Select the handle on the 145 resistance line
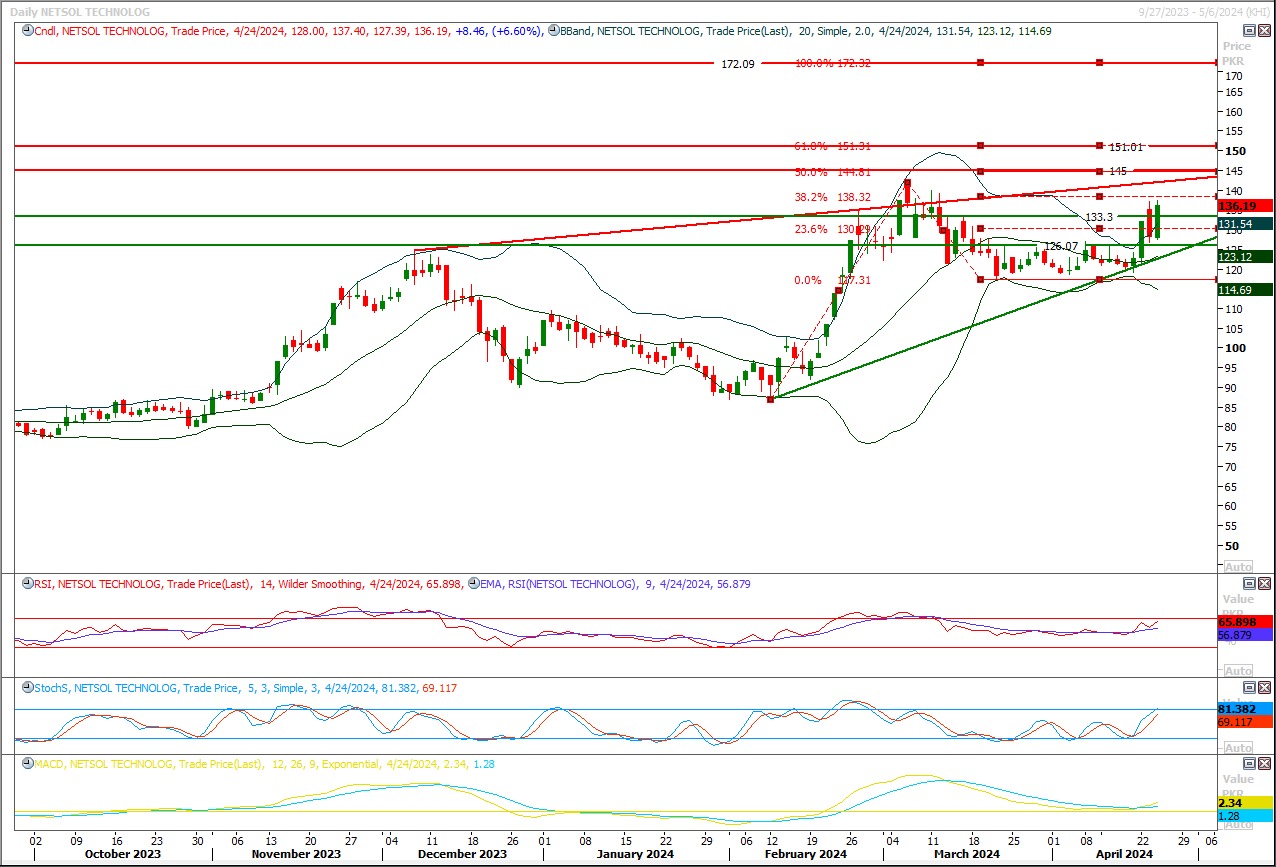The height and width of the screenshot is (867, 1276). click(1099, 171)
